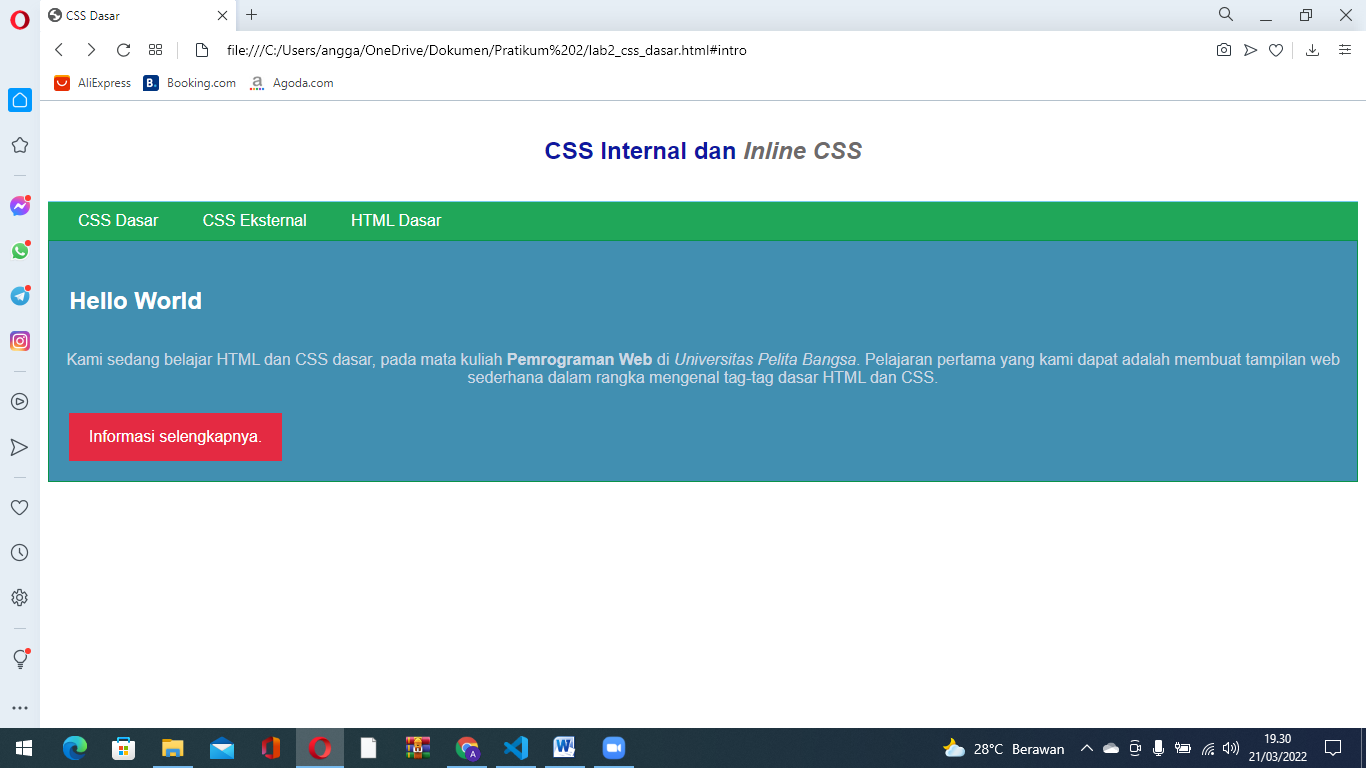Open browsing History from the sidebar clock icon

coord(19,552)
